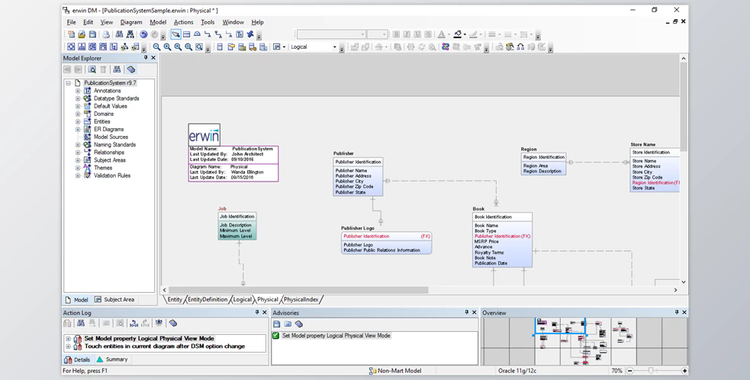Close the Advisories panel

point(474,313)
